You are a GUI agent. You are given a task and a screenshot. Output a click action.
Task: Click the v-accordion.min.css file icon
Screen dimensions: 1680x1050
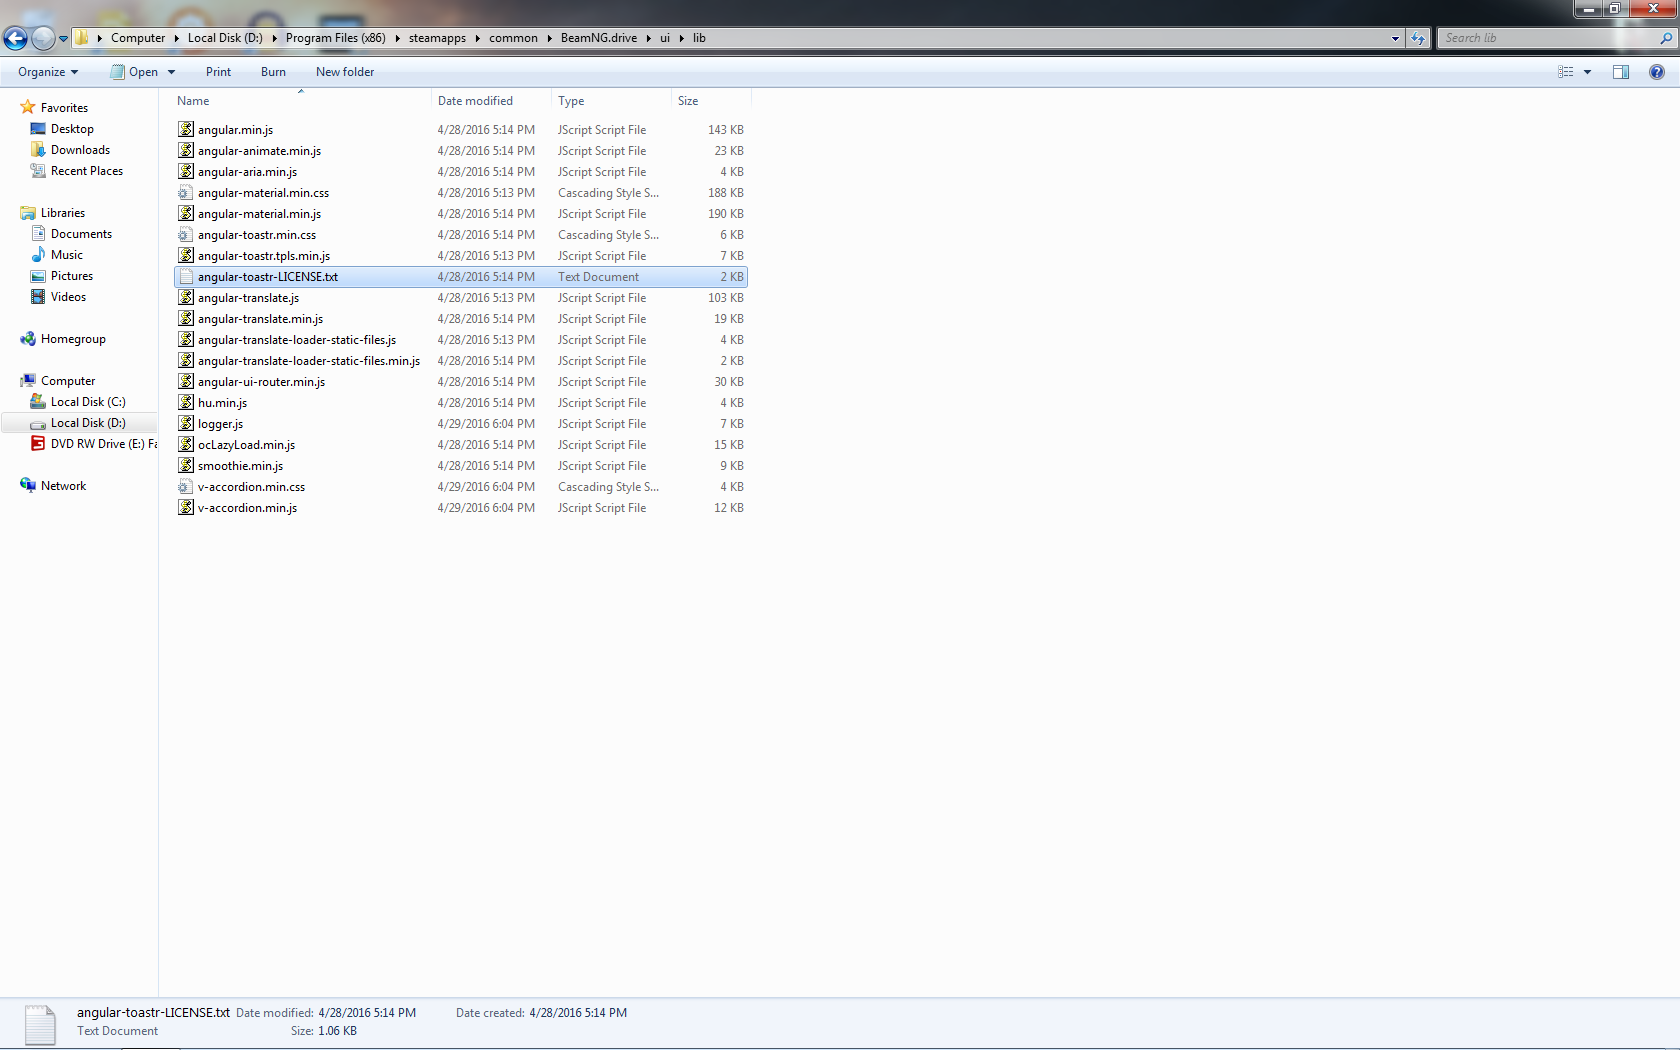(186, 486)
